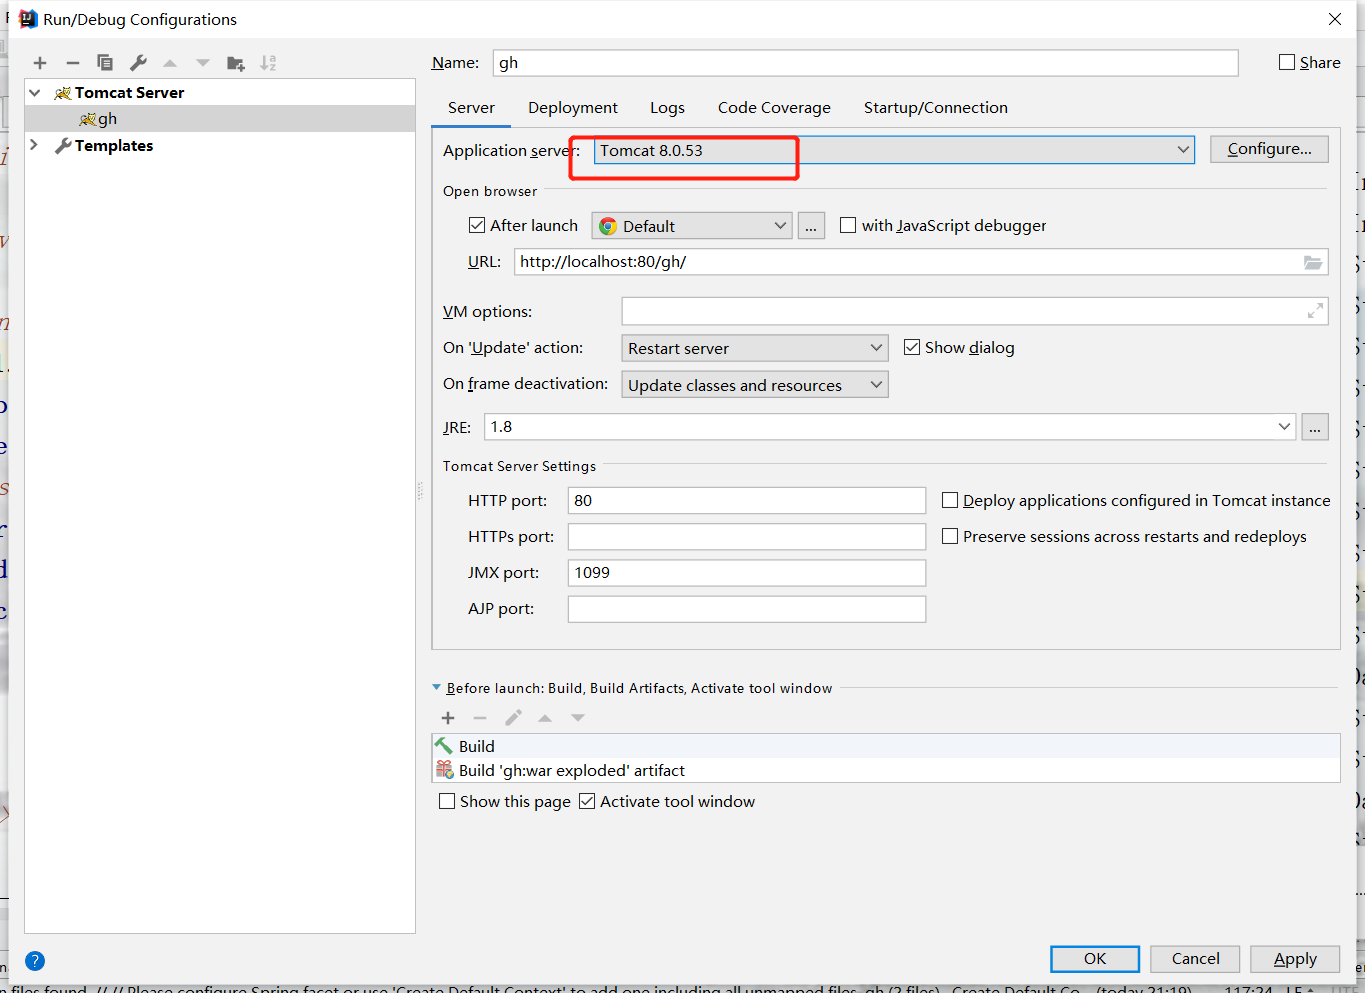Screen dimensions: 1365x993
Task: Toggle the Activate tool window checkbox
Action: pyautogui.click(x=587, y=801)
